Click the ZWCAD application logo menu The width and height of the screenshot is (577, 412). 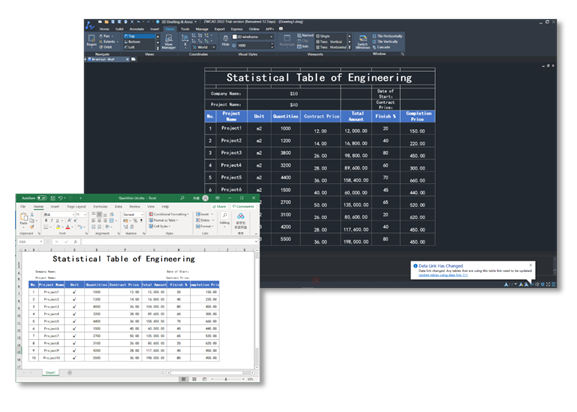click(90, 25)
